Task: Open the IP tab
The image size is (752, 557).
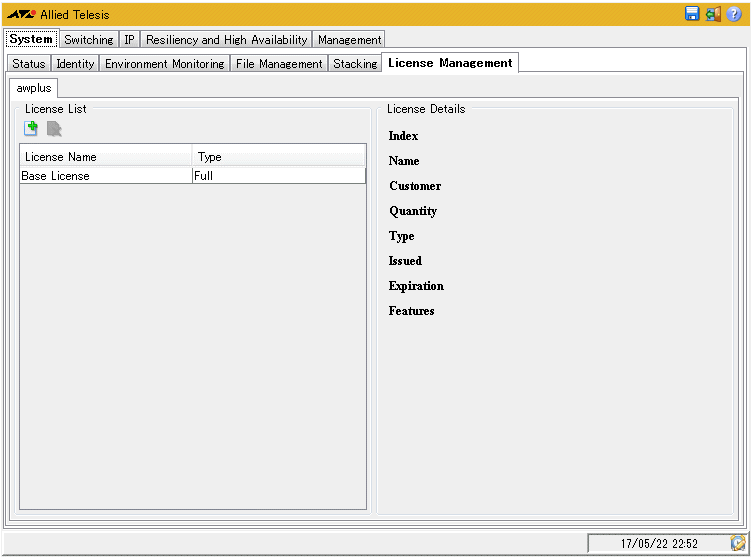Action: (x=129, y=40)
